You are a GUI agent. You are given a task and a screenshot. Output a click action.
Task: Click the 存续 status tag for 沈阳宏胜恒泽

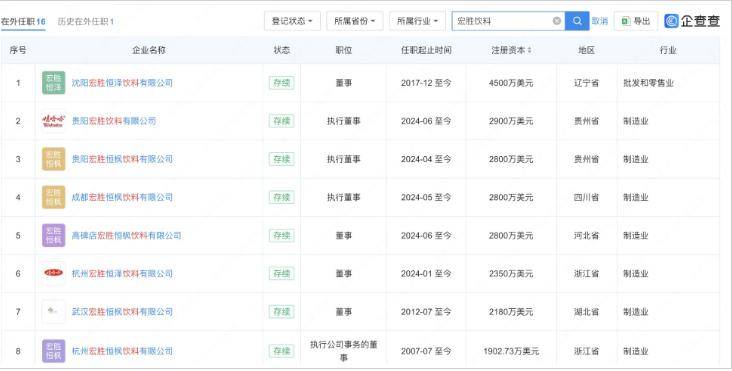point(282,83)
